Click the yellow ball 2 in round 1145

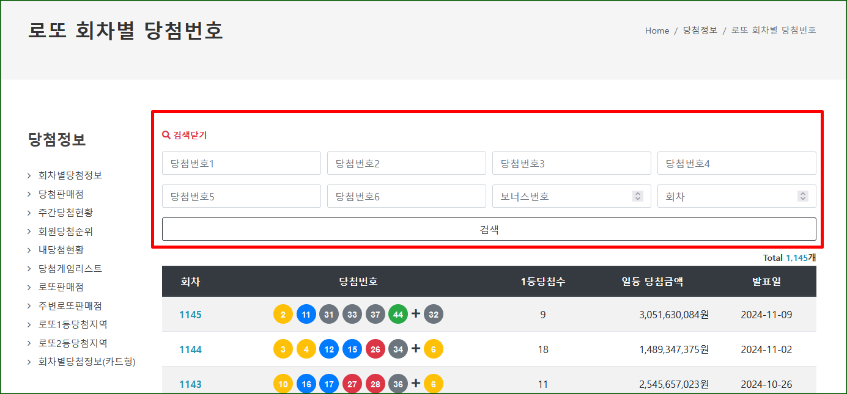pyautogui.click(x=283, y=314)
